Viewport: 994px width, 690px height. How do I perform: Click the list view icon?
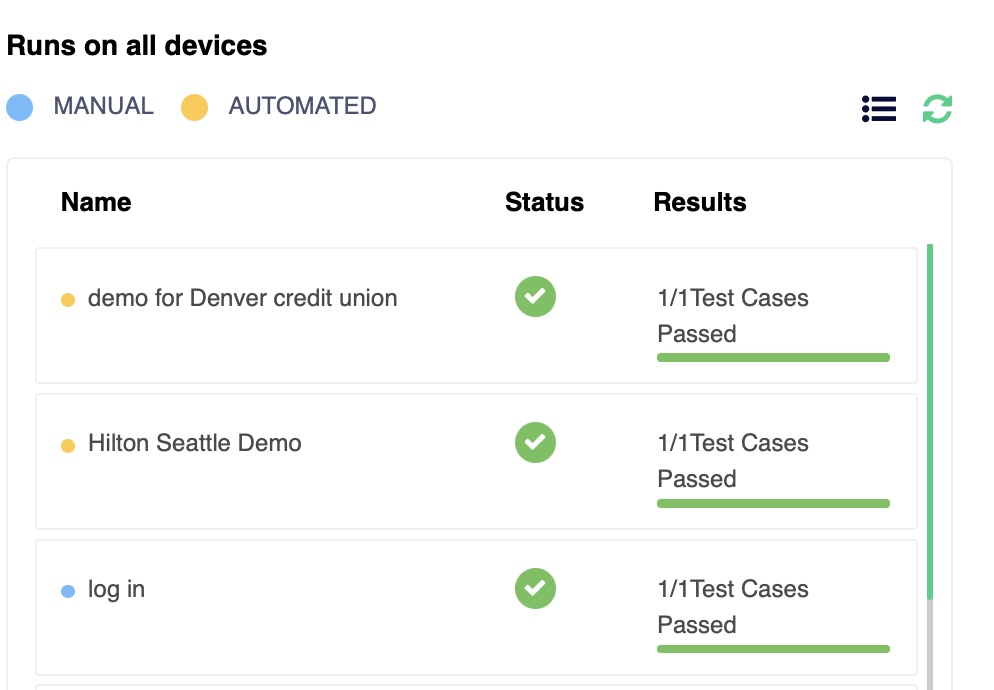[878, 108]
